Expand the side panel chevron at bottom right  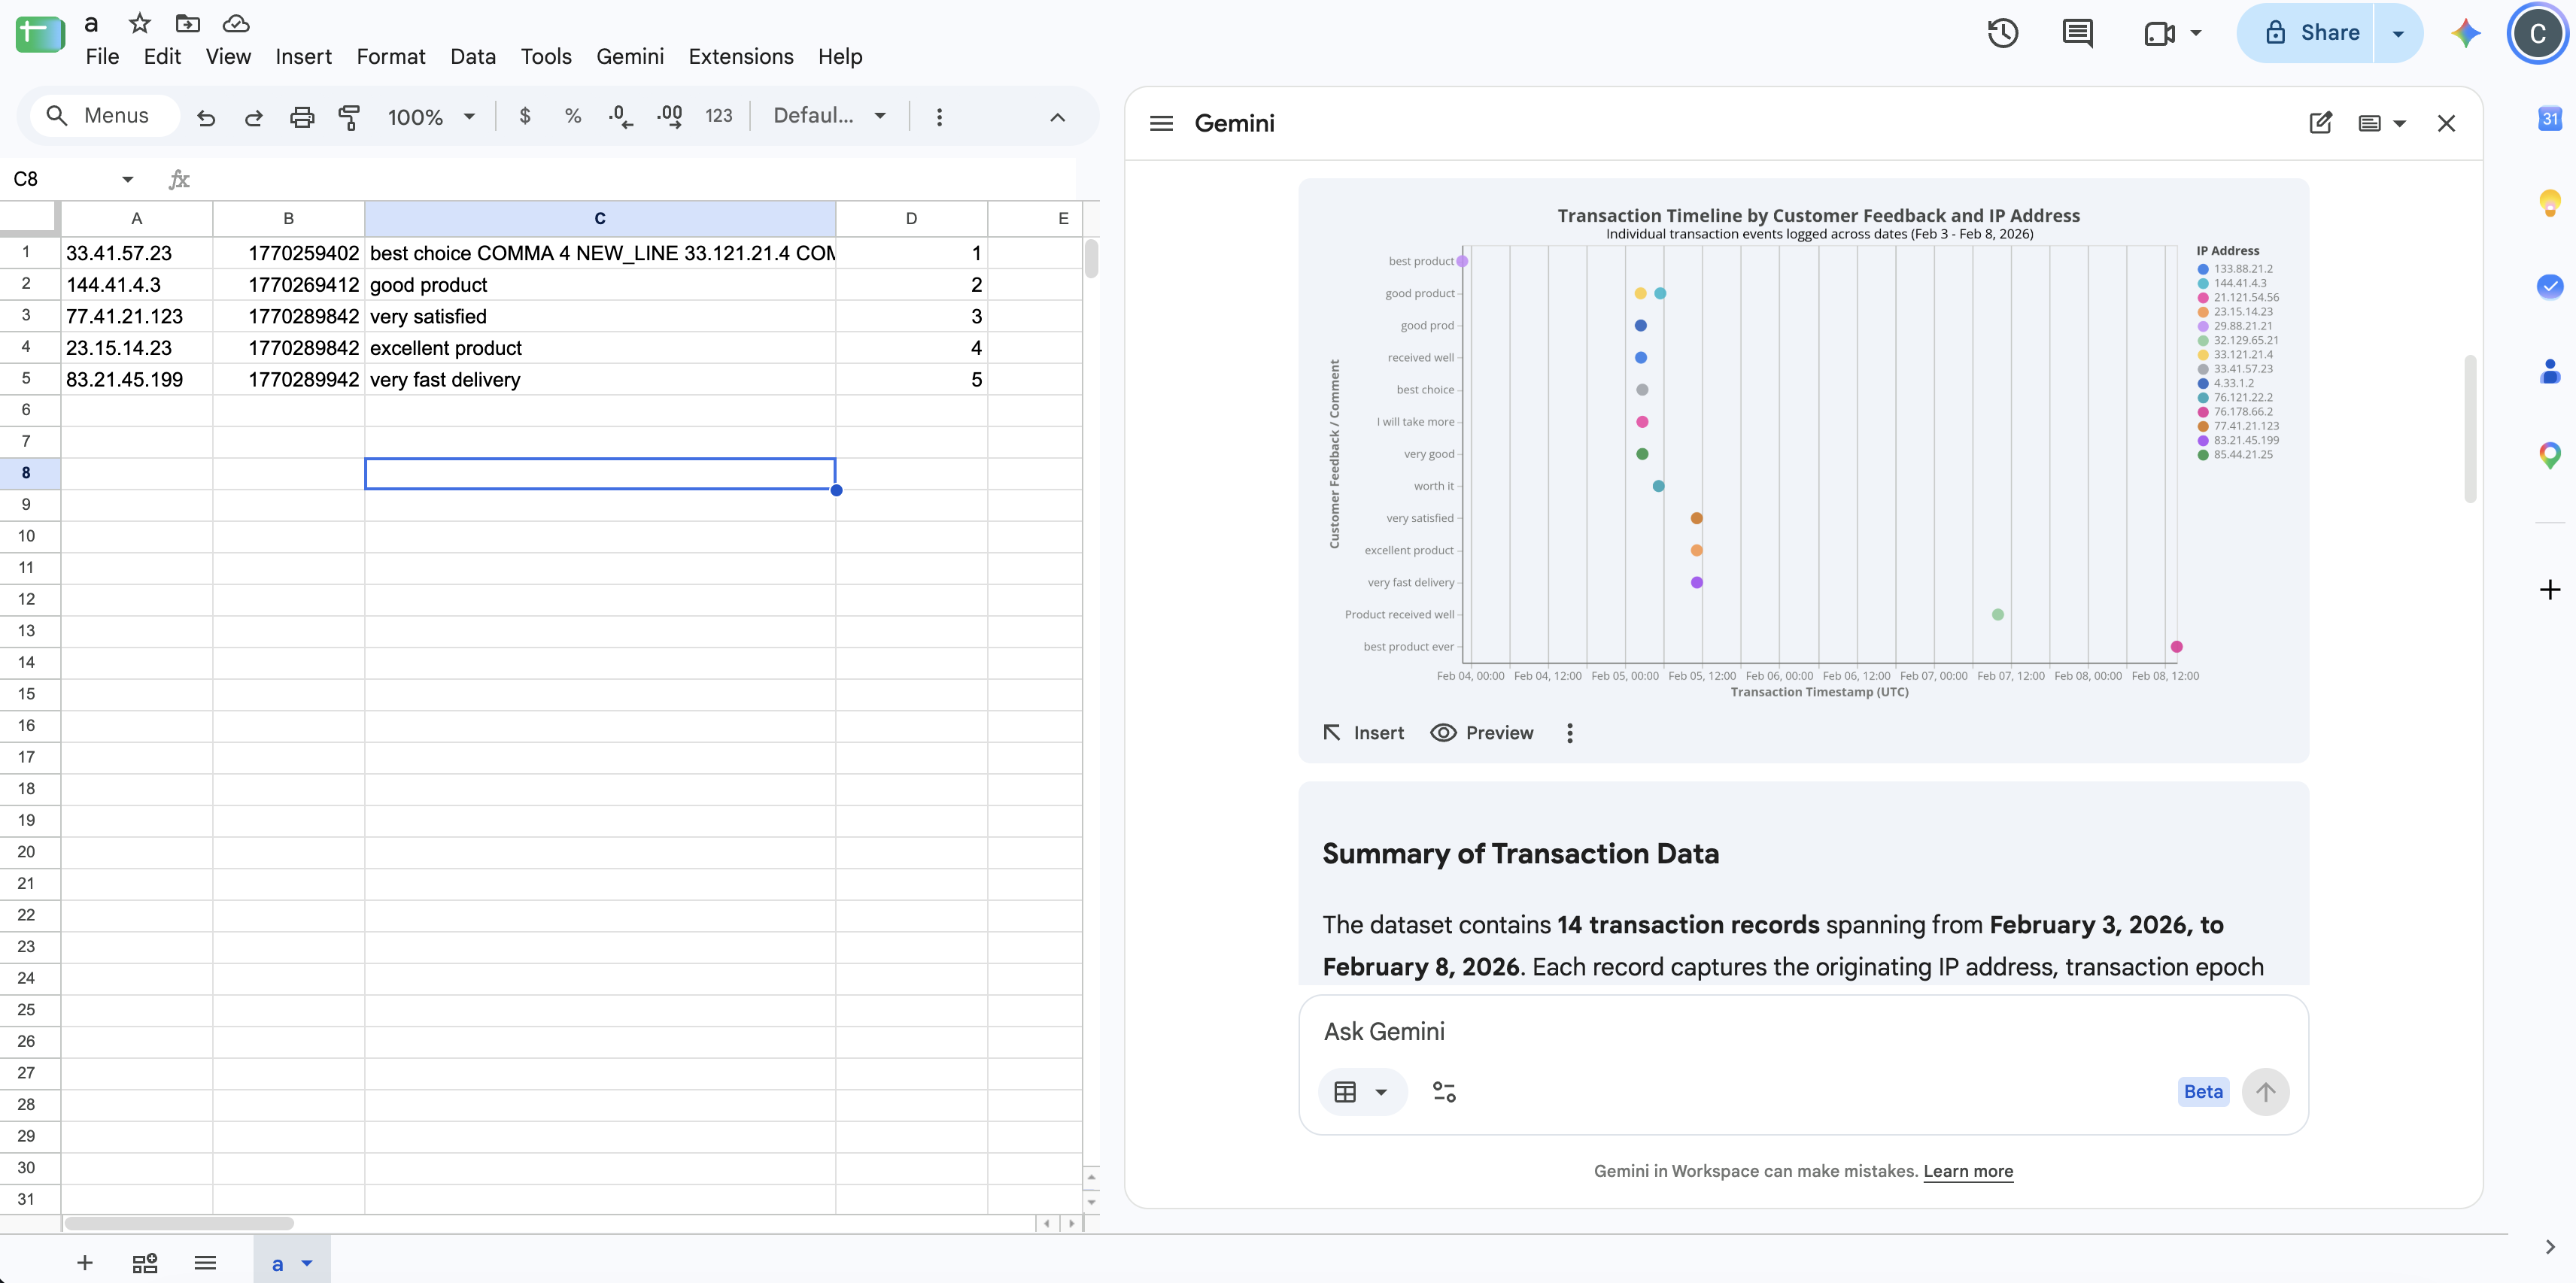pos(2549,1247)
